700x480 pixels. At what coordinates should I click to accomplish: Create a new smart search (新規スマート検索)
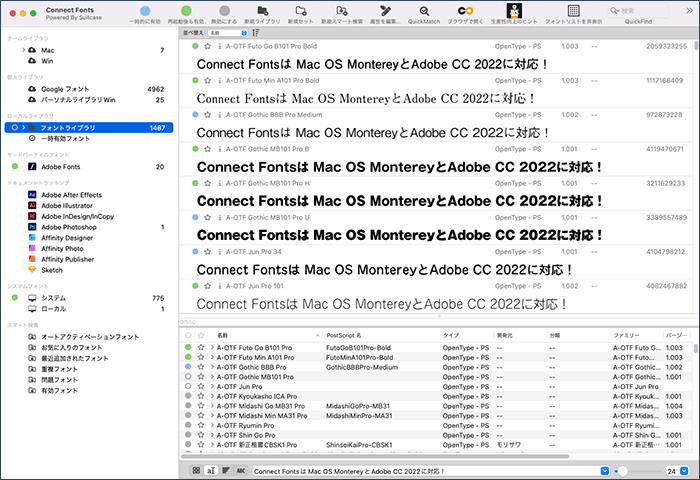click(342, 11)
